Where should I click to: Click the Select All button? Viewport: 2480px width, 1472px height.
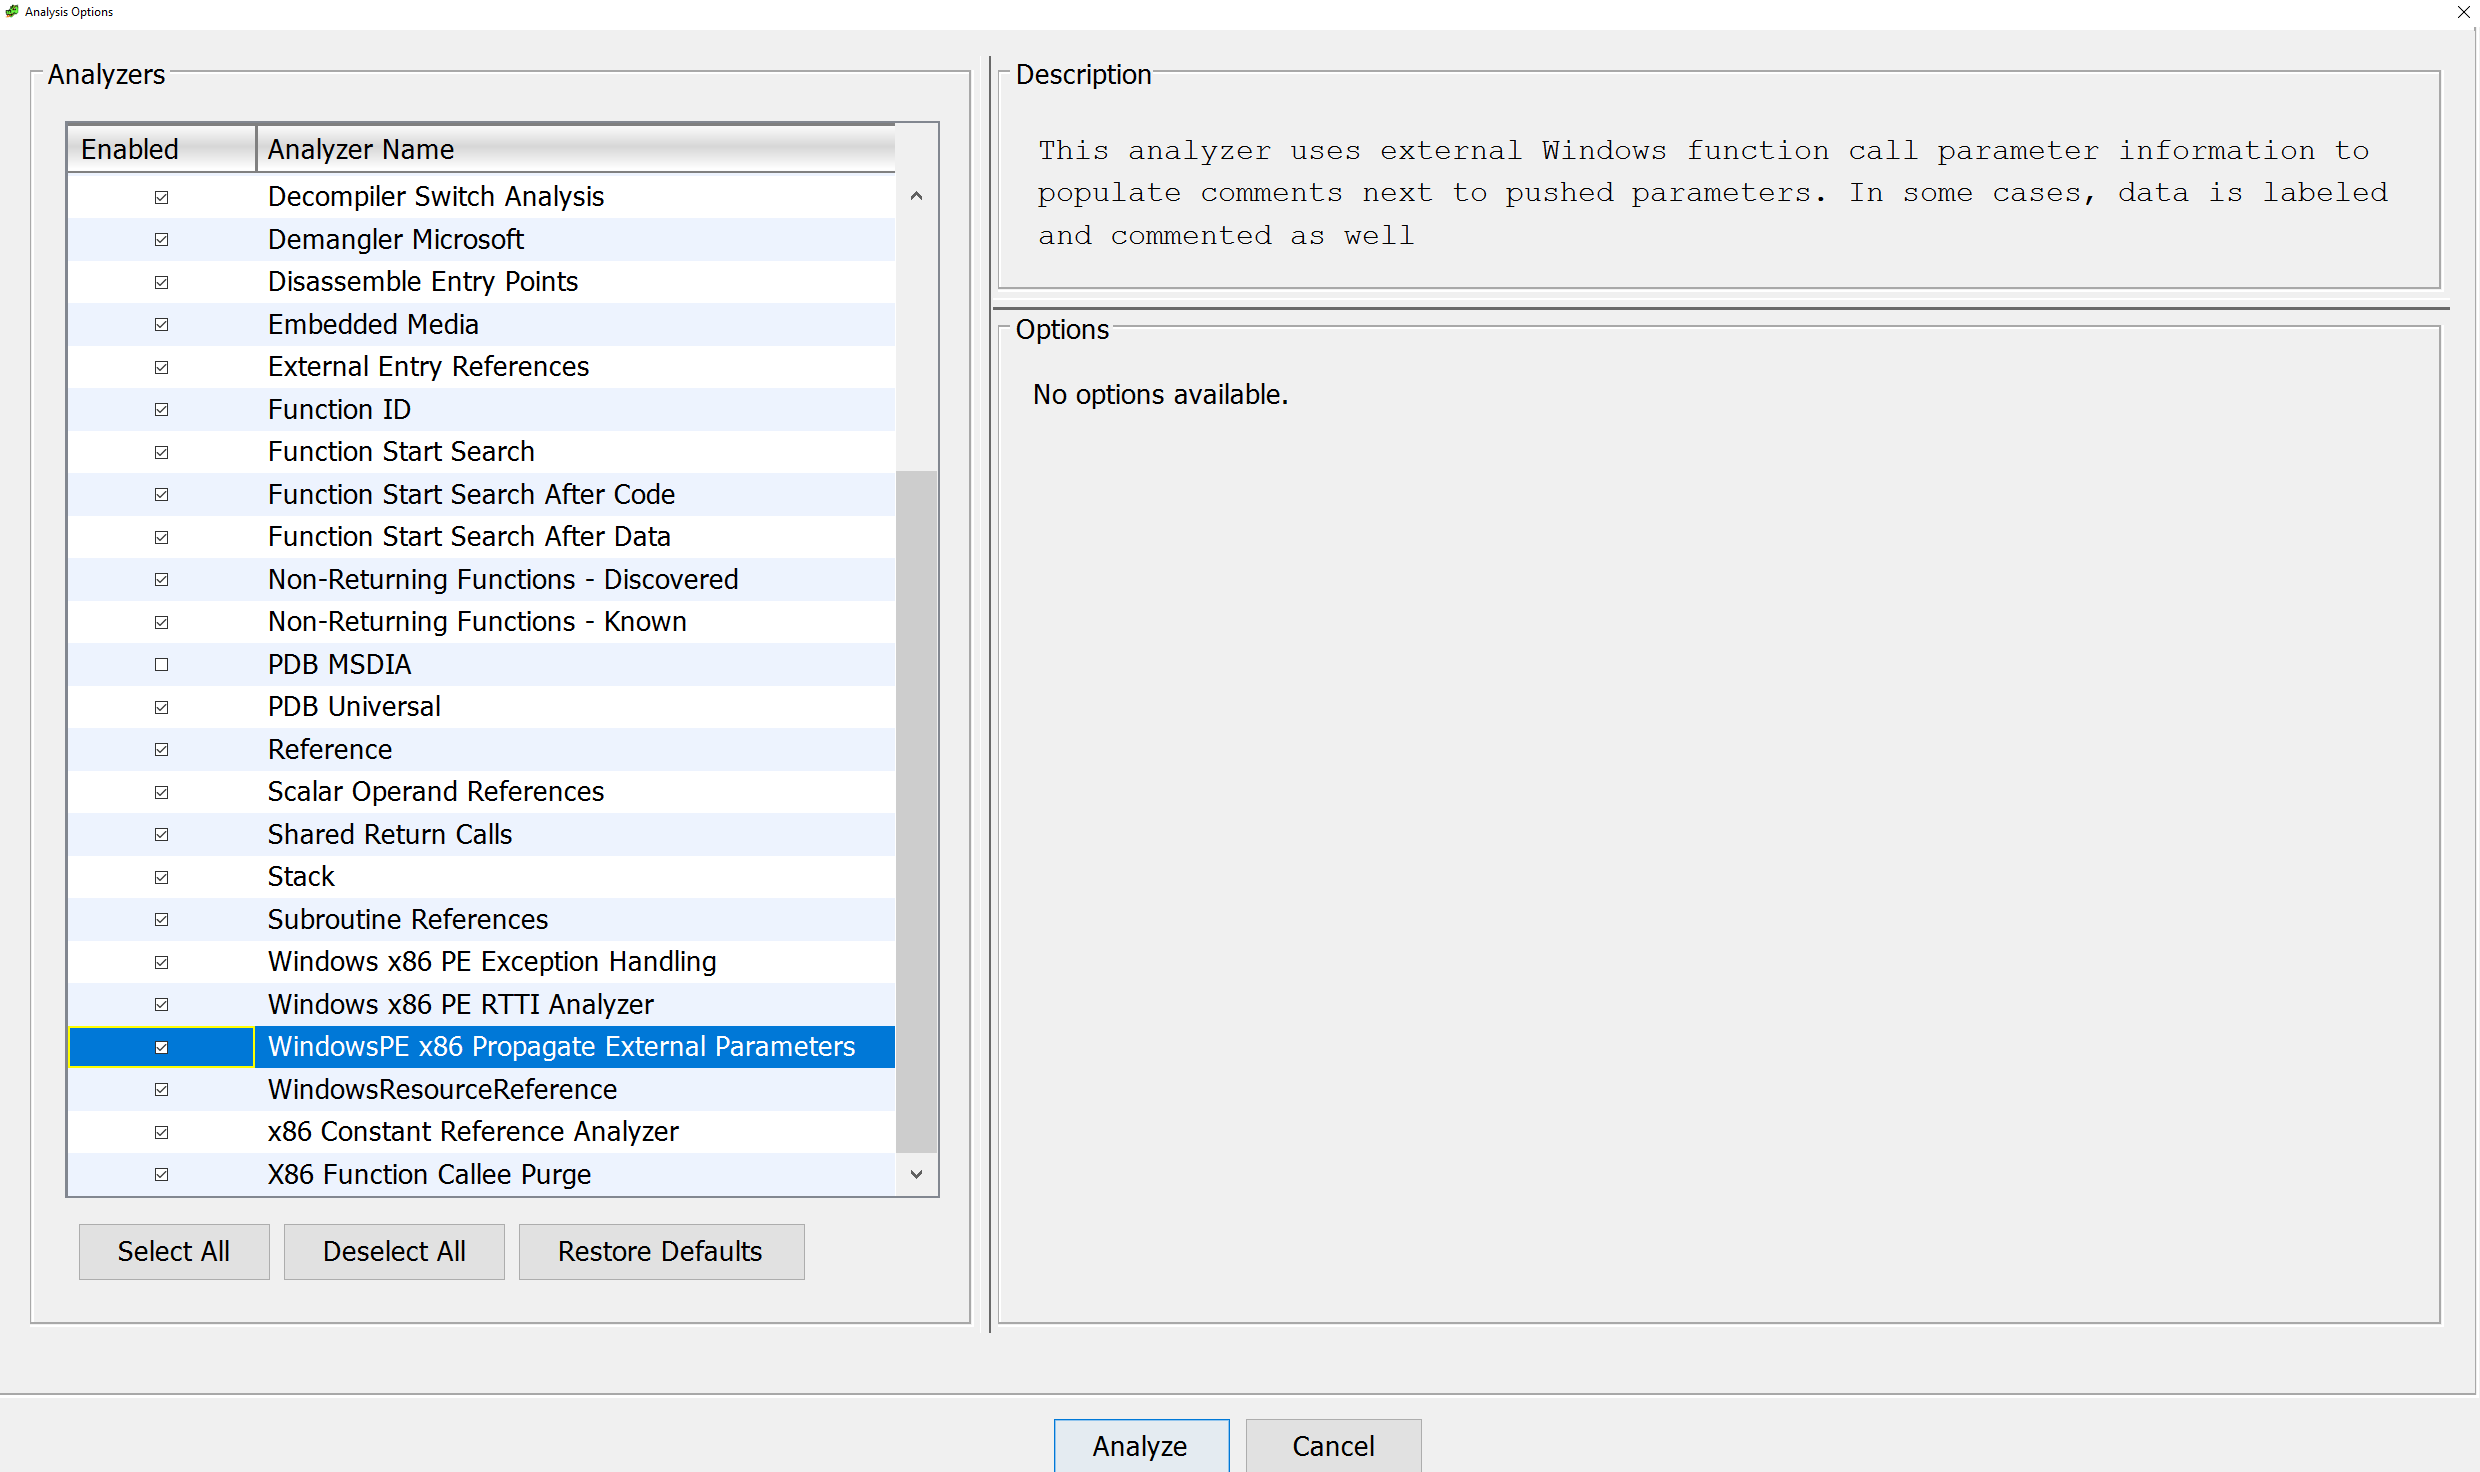[173, 1251]
